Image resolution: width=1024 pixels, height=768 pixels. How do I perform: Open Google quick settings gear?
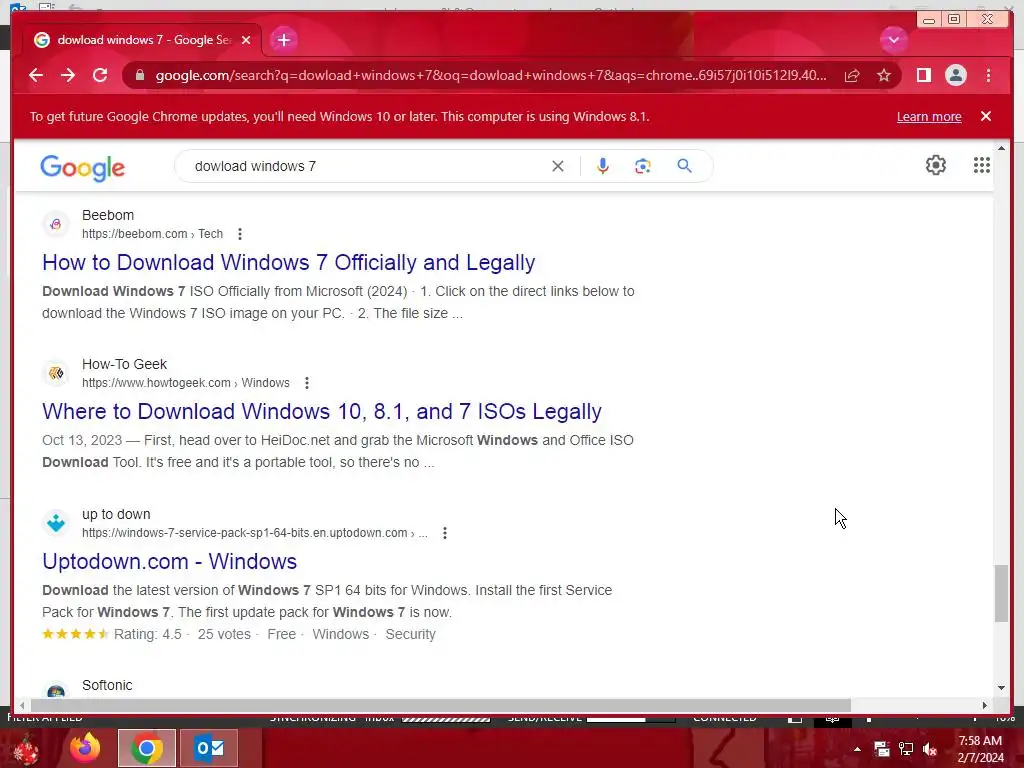pos(936,165)
